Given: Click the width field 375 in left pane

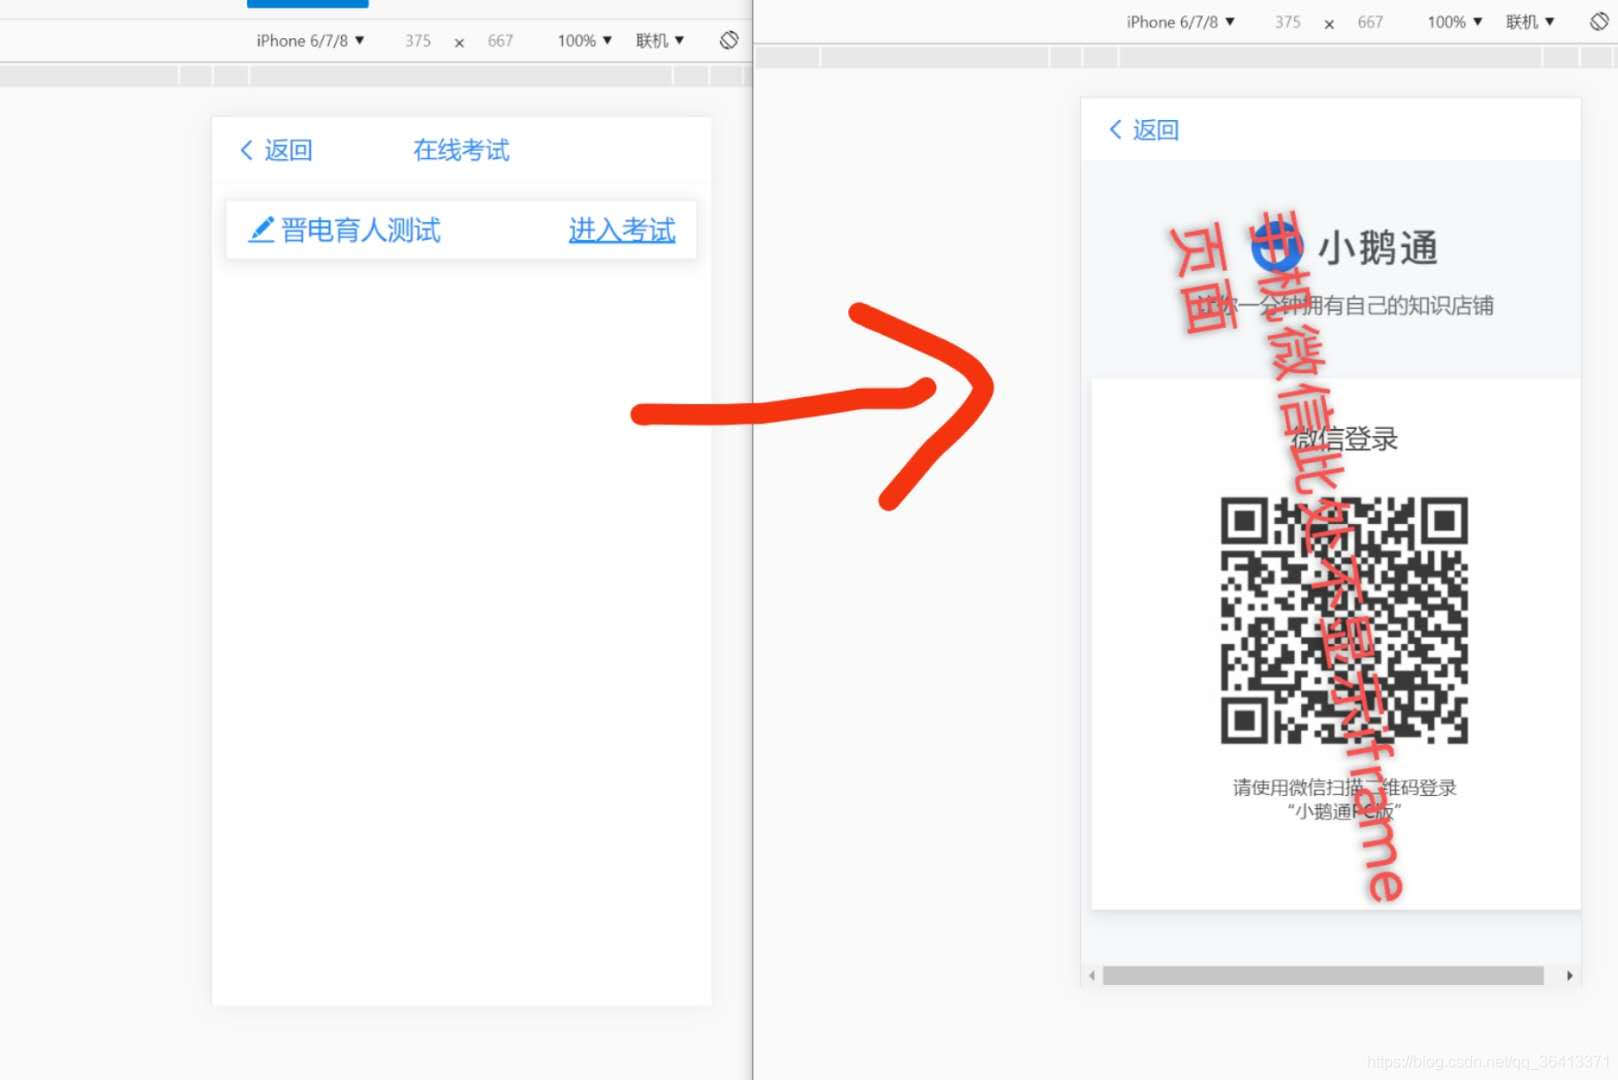Looking at the screenshot, I should tap(418, 41).
